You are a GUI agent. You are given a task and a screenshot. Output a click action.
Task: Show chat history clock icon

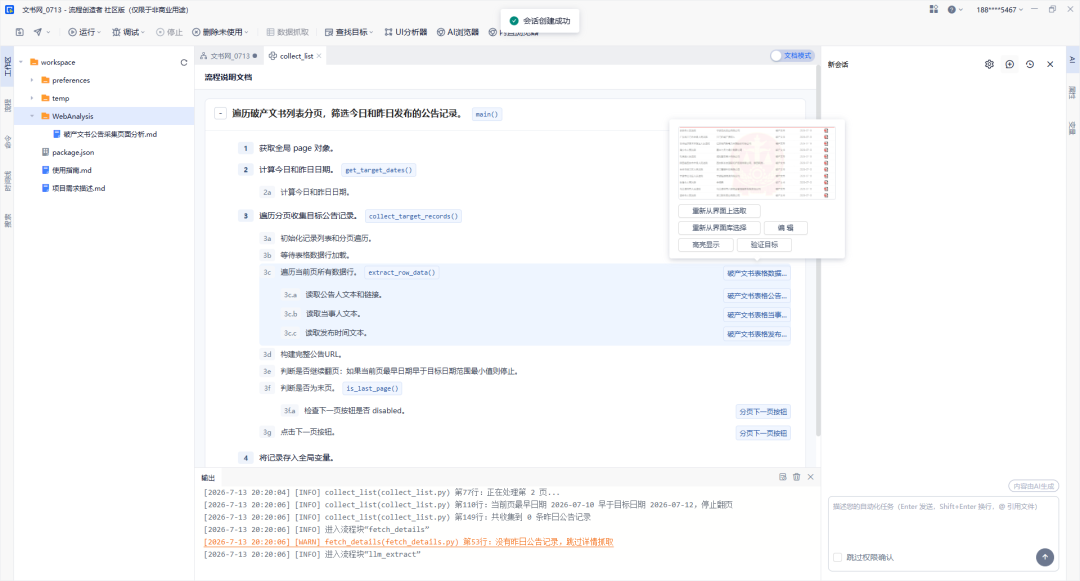pos(1030,64)
